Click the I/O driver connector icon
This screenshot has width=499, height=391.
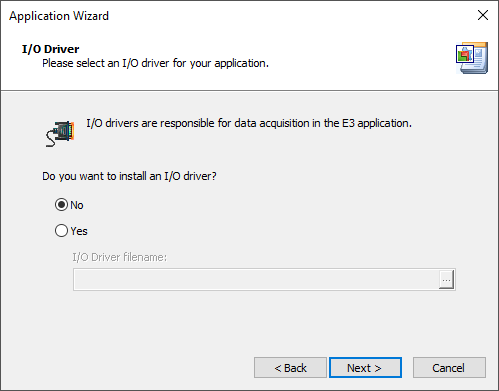tap(60, 134)
